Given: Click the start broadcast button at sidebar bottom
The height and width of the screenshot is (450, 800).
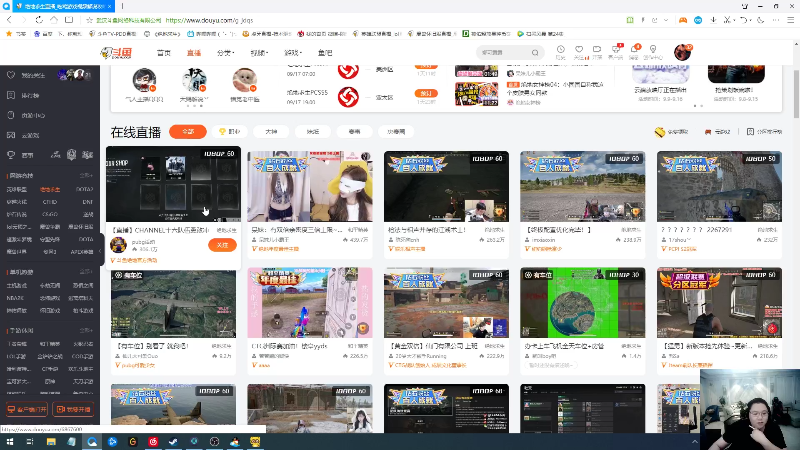Looking at the screenshot, I should 73,409.
